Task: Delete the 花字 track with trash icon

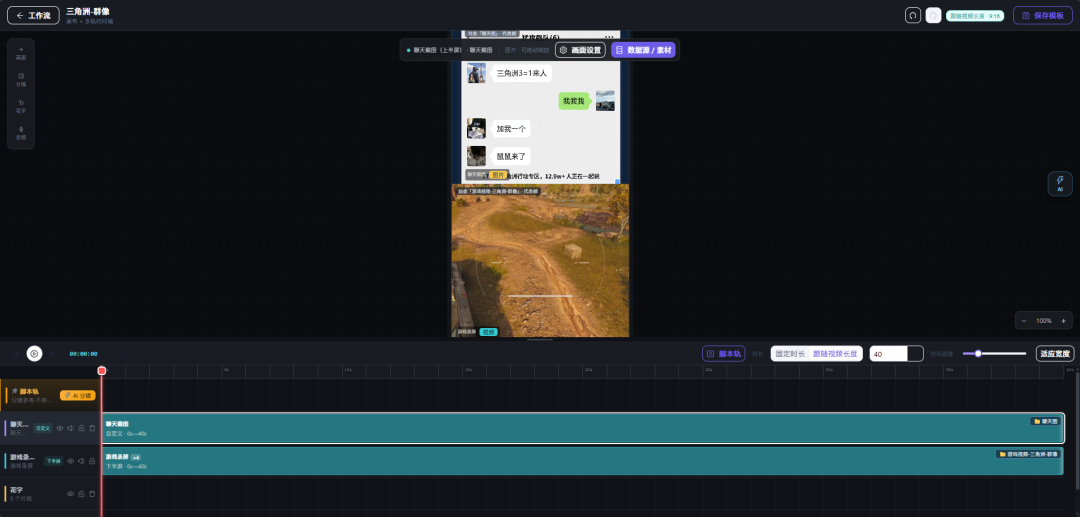Action: click(x=92, y=494)
